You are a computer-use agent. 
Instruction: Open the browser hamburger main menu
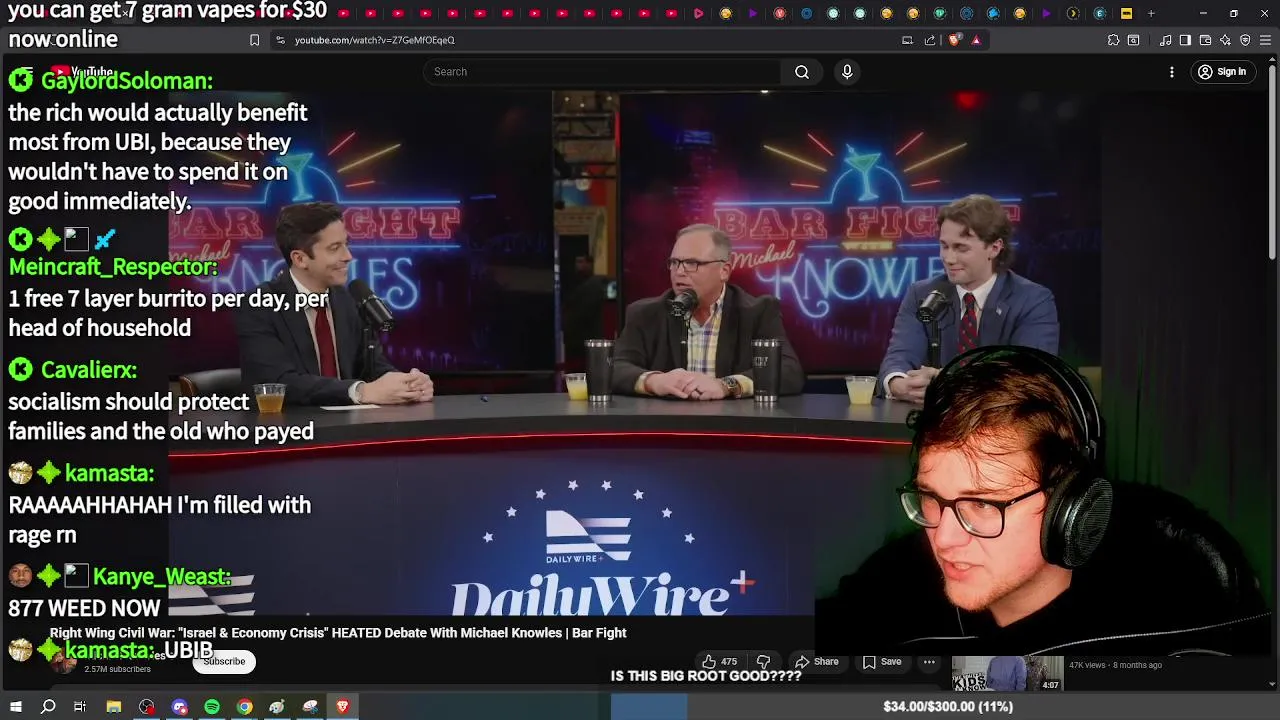pyautogui.click(x=1265, y=40)
